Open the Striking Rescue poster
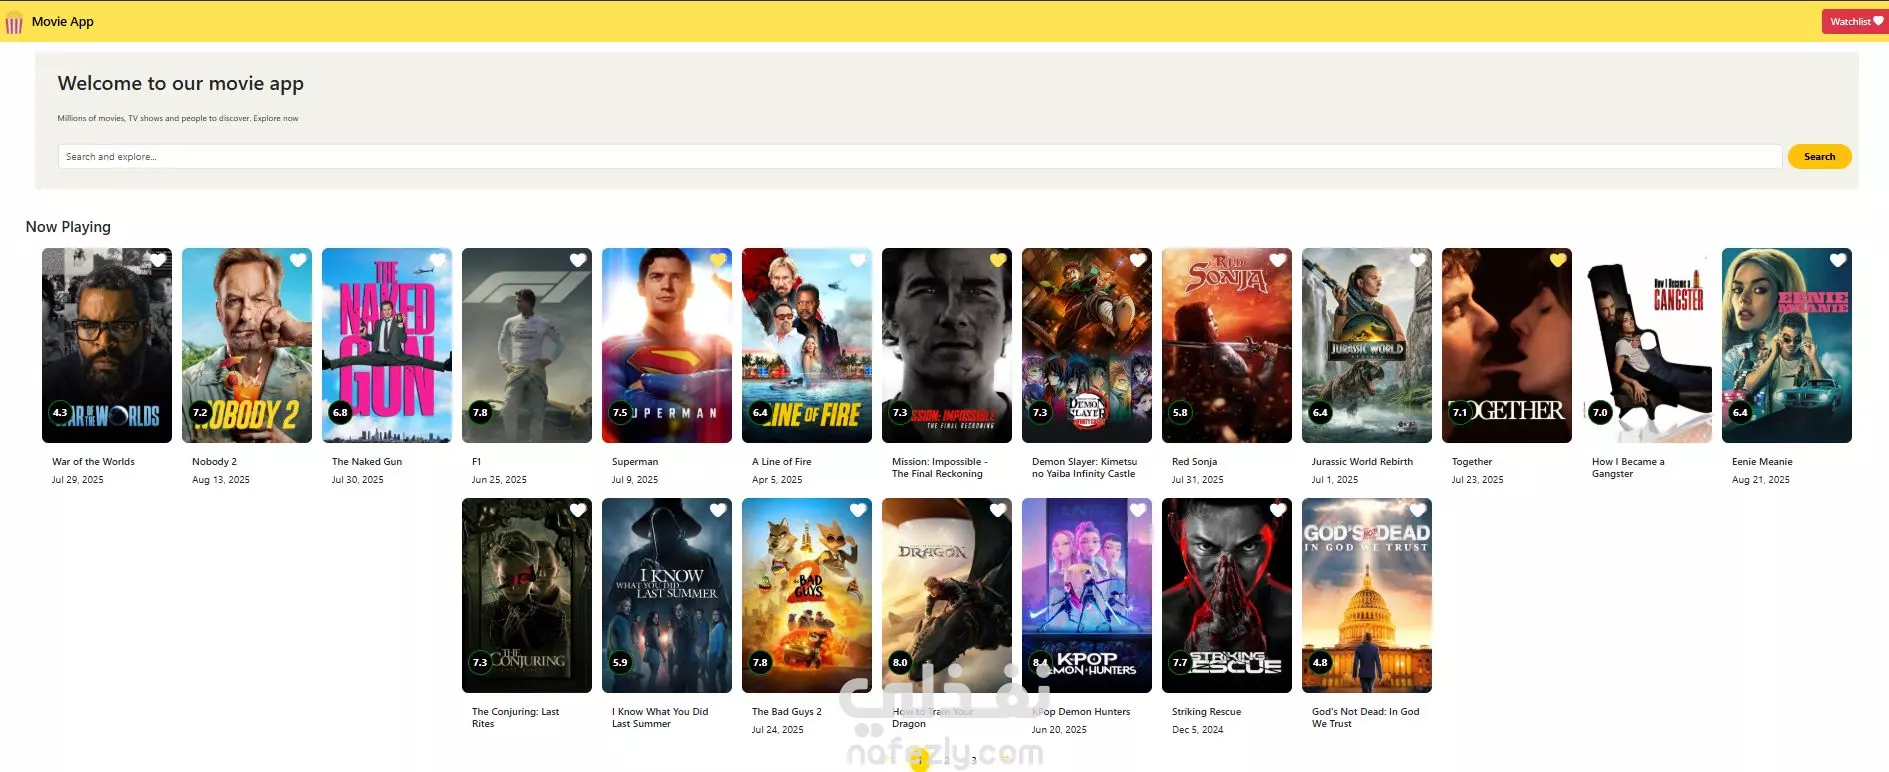Screen dimensions: 1889x772 pyautogui.click(x=1227, y=596)
